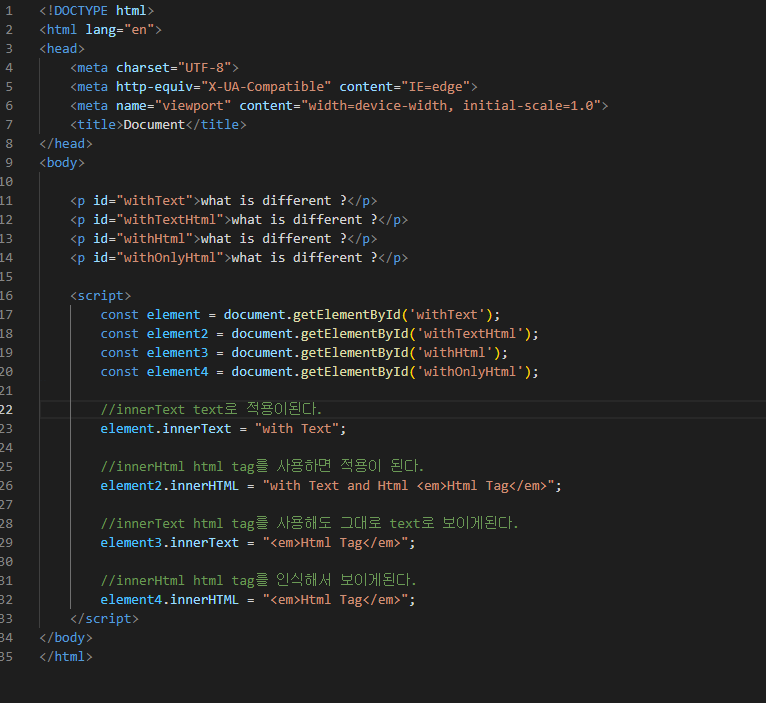Click the "X-UA-Compatible" string
Image resolution: width=766 pixels, height=703 pixels.
pyautogui.click(x=266, y=87)
